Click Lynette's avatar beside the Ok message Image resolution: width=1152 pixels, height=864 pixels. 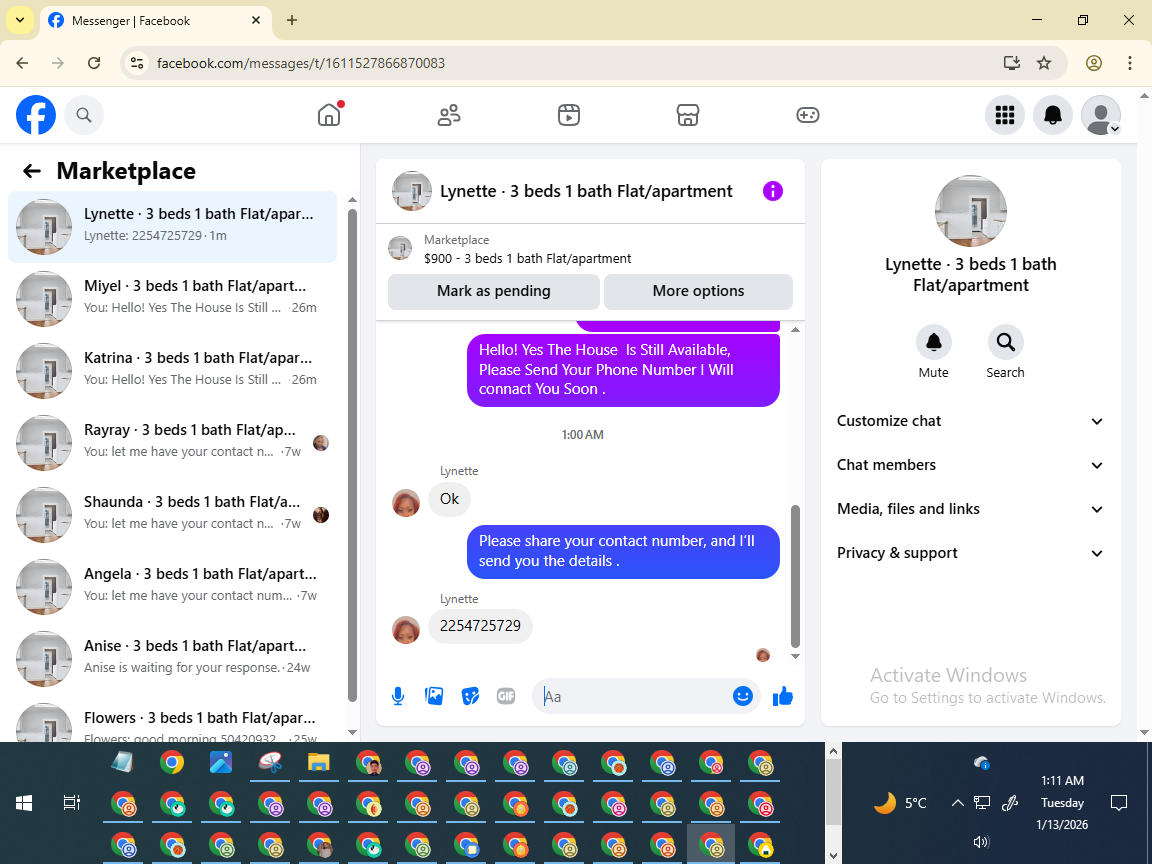click(406, 503)
